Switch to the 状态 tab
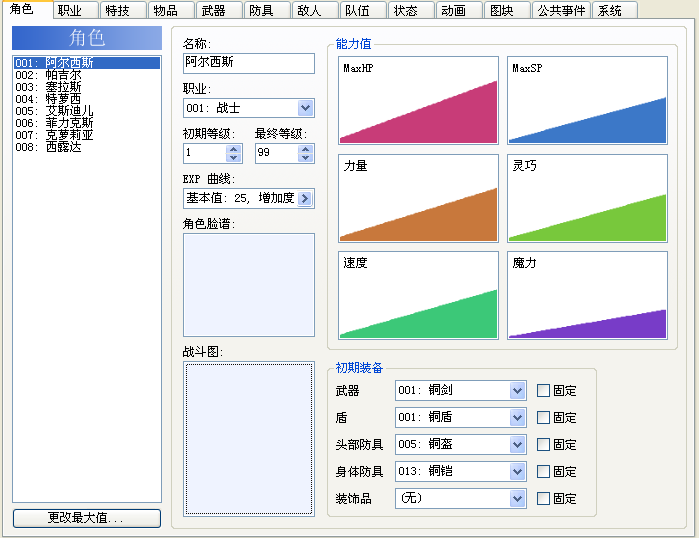This screenshot has width=699, height=538. (x=412, y=10)
